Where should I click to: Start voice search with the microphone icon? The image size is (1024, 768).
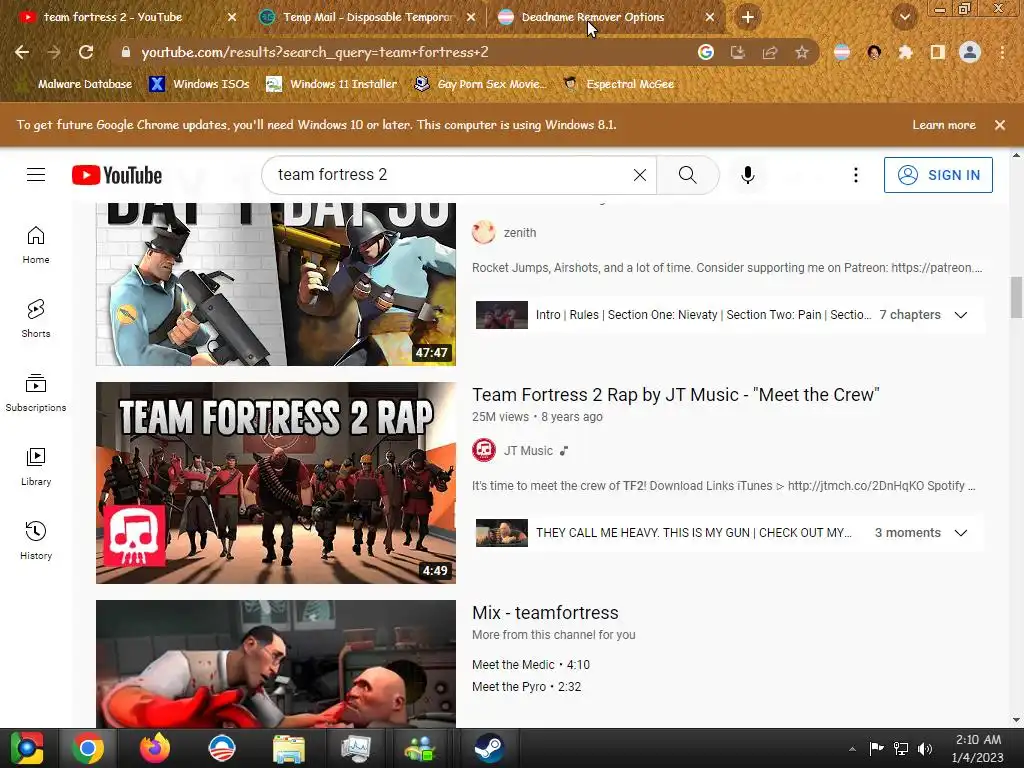pos(748,175)
